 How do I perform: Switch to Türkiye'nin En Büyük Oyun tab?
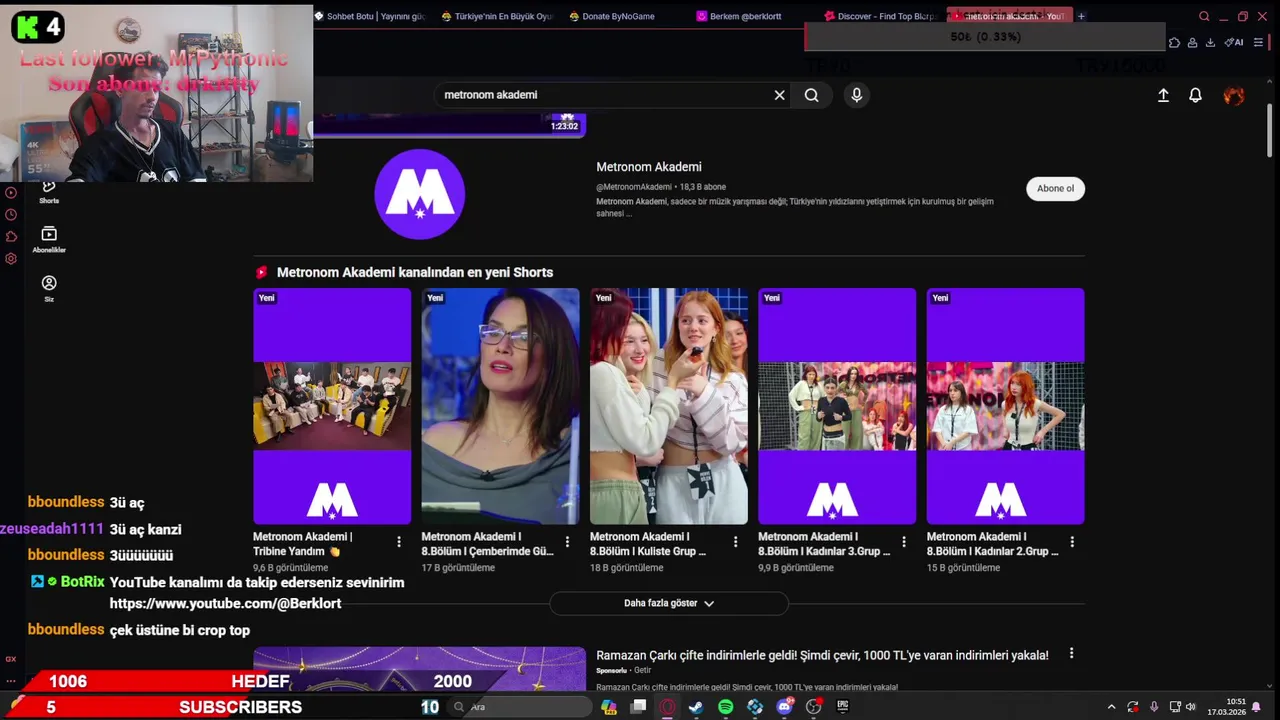tap(497, 16)
